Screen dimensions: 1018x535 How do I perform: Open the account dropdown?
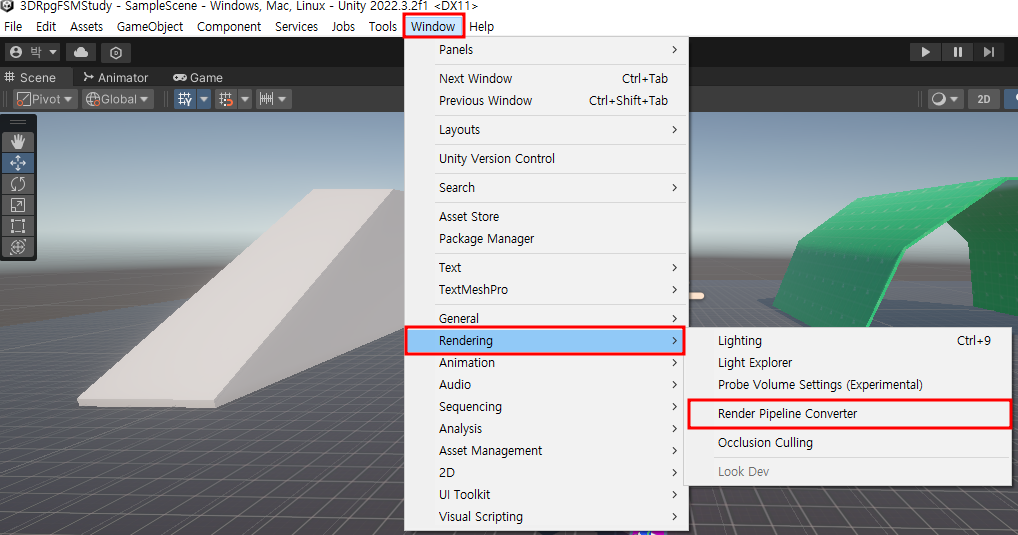[x=34, y=52]
